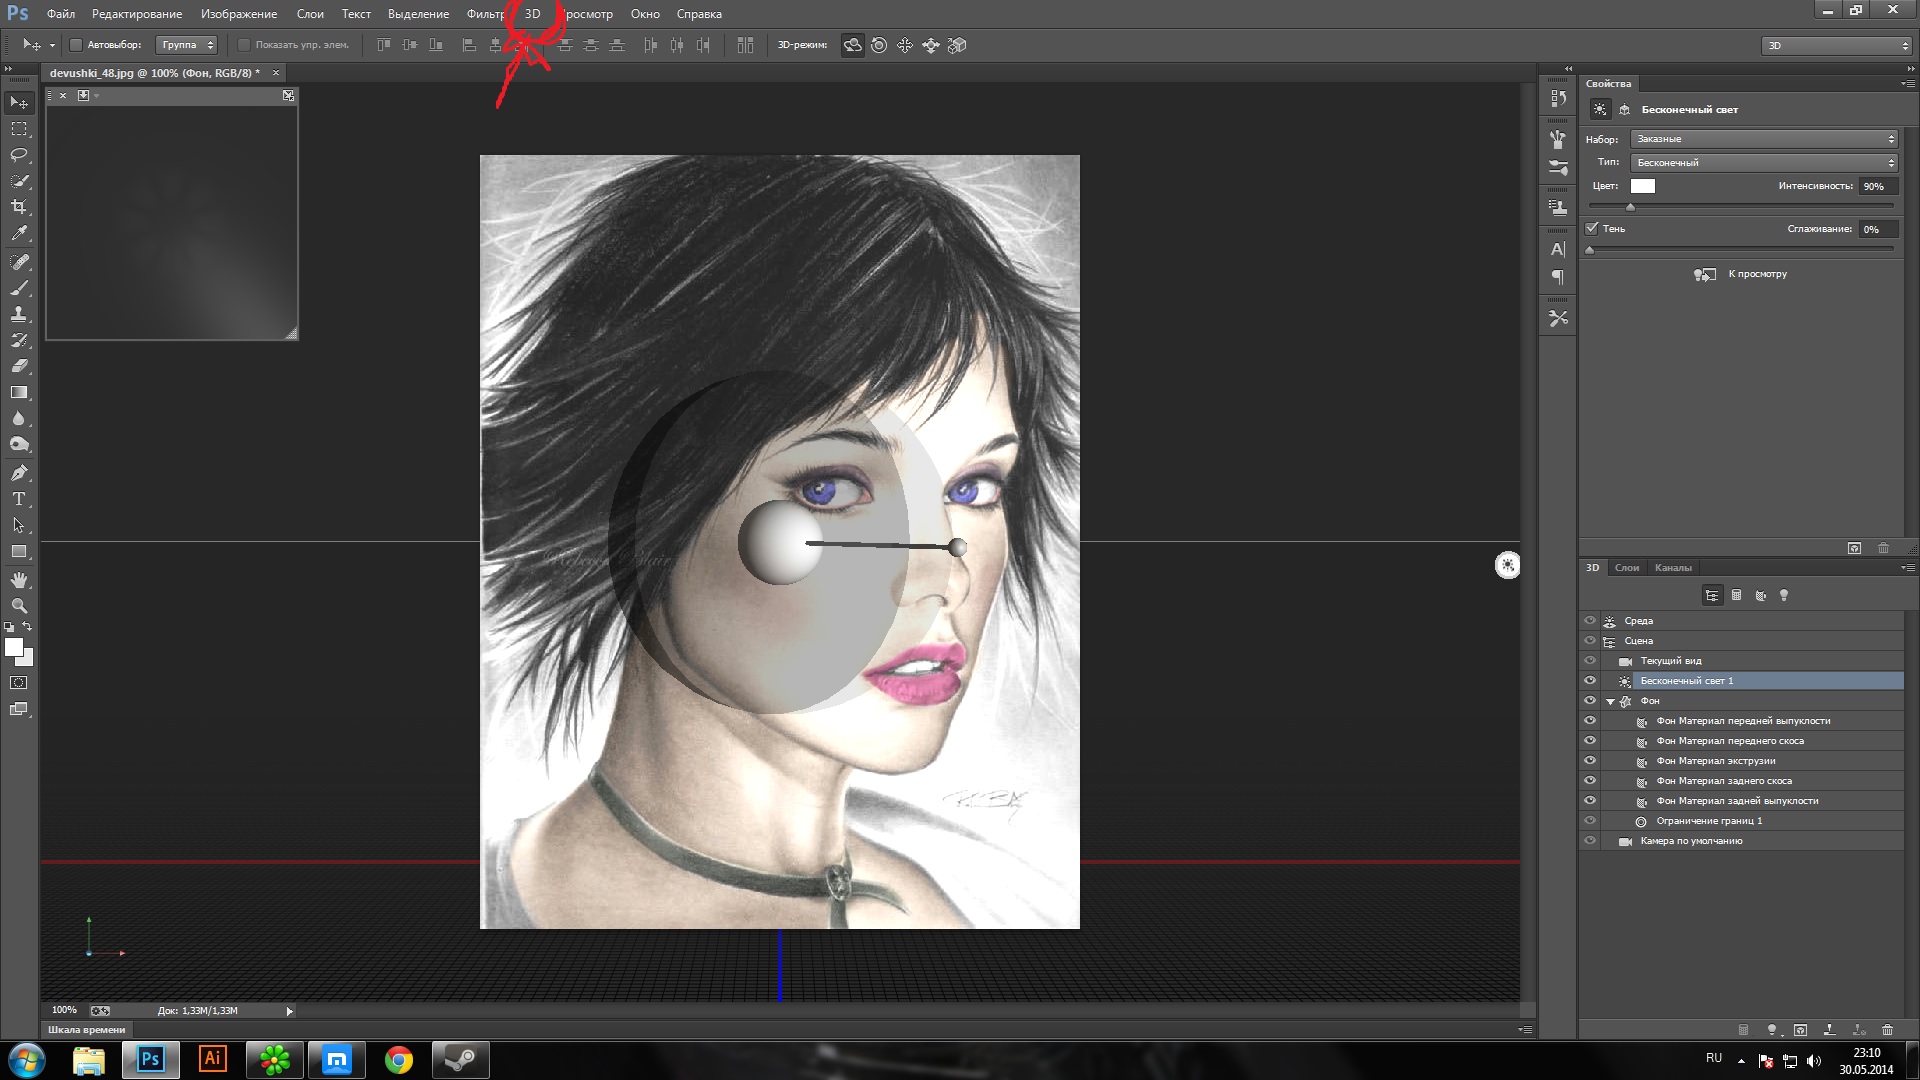Open the Выделение menu

(418, 14)
